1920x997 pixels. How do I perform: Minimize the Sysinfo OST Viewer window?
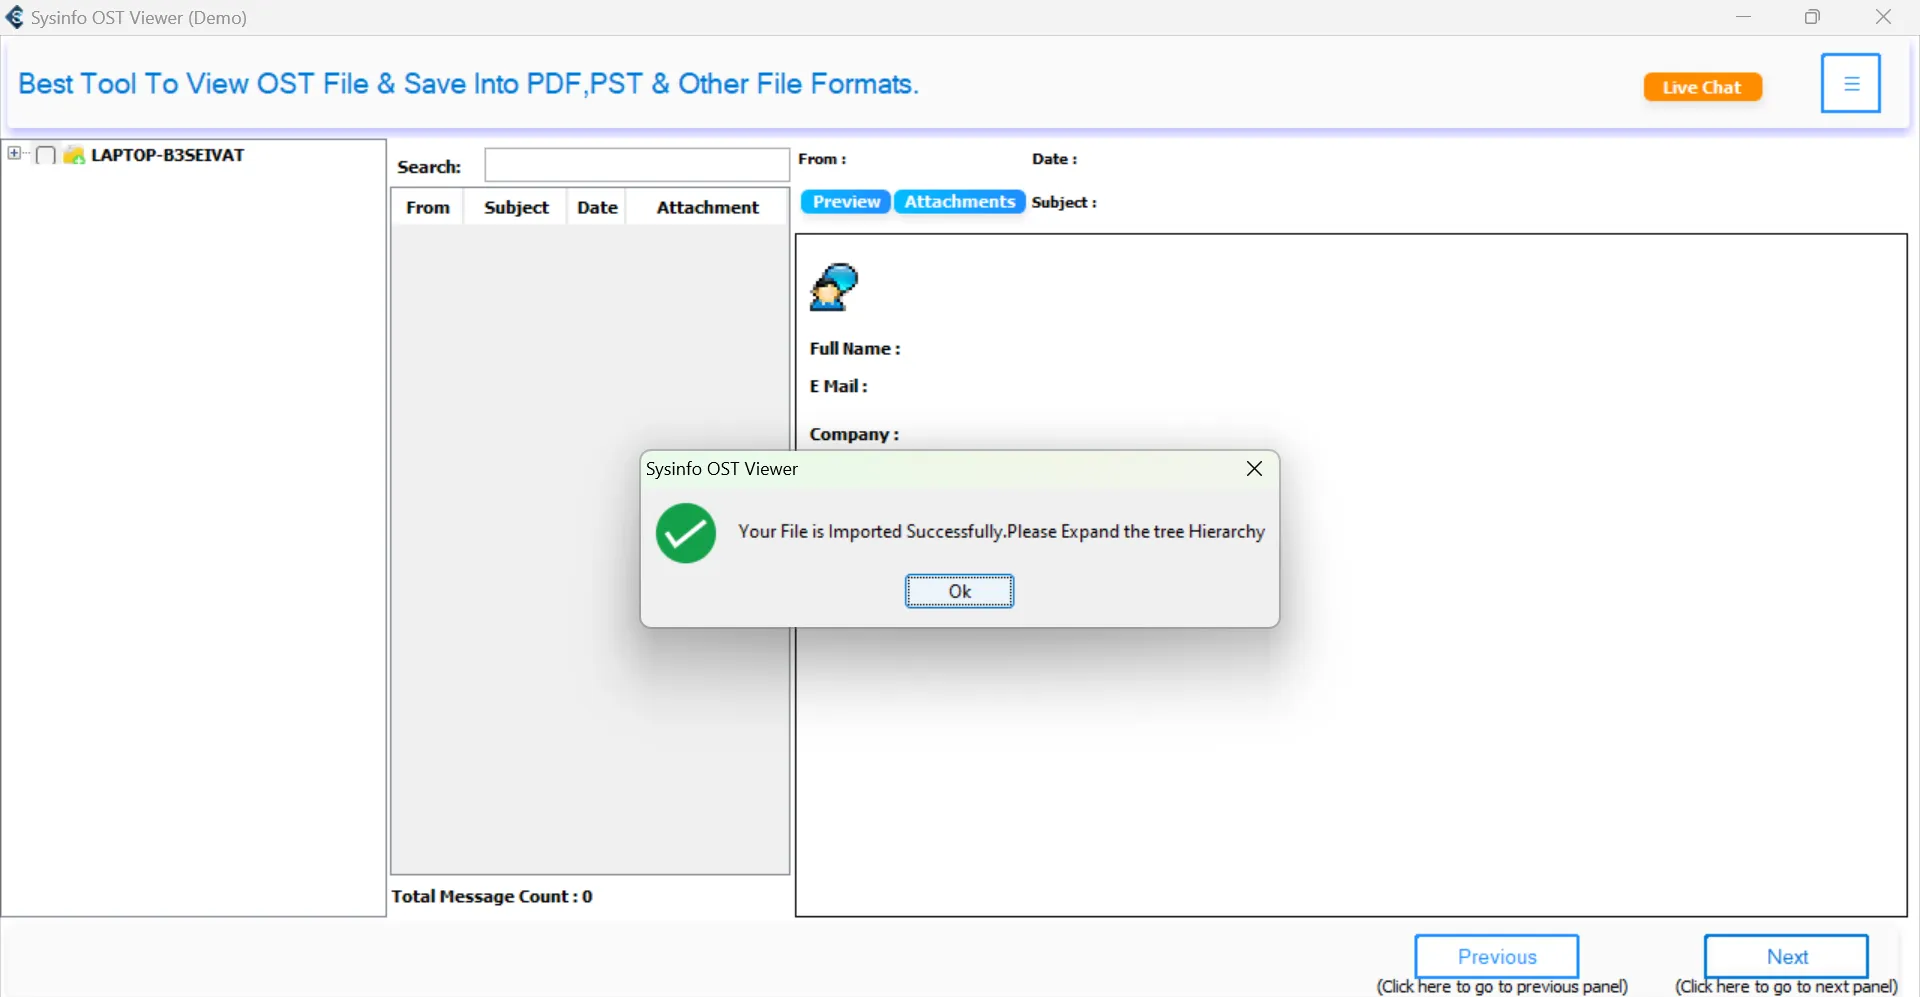[x=1744, y=17]
